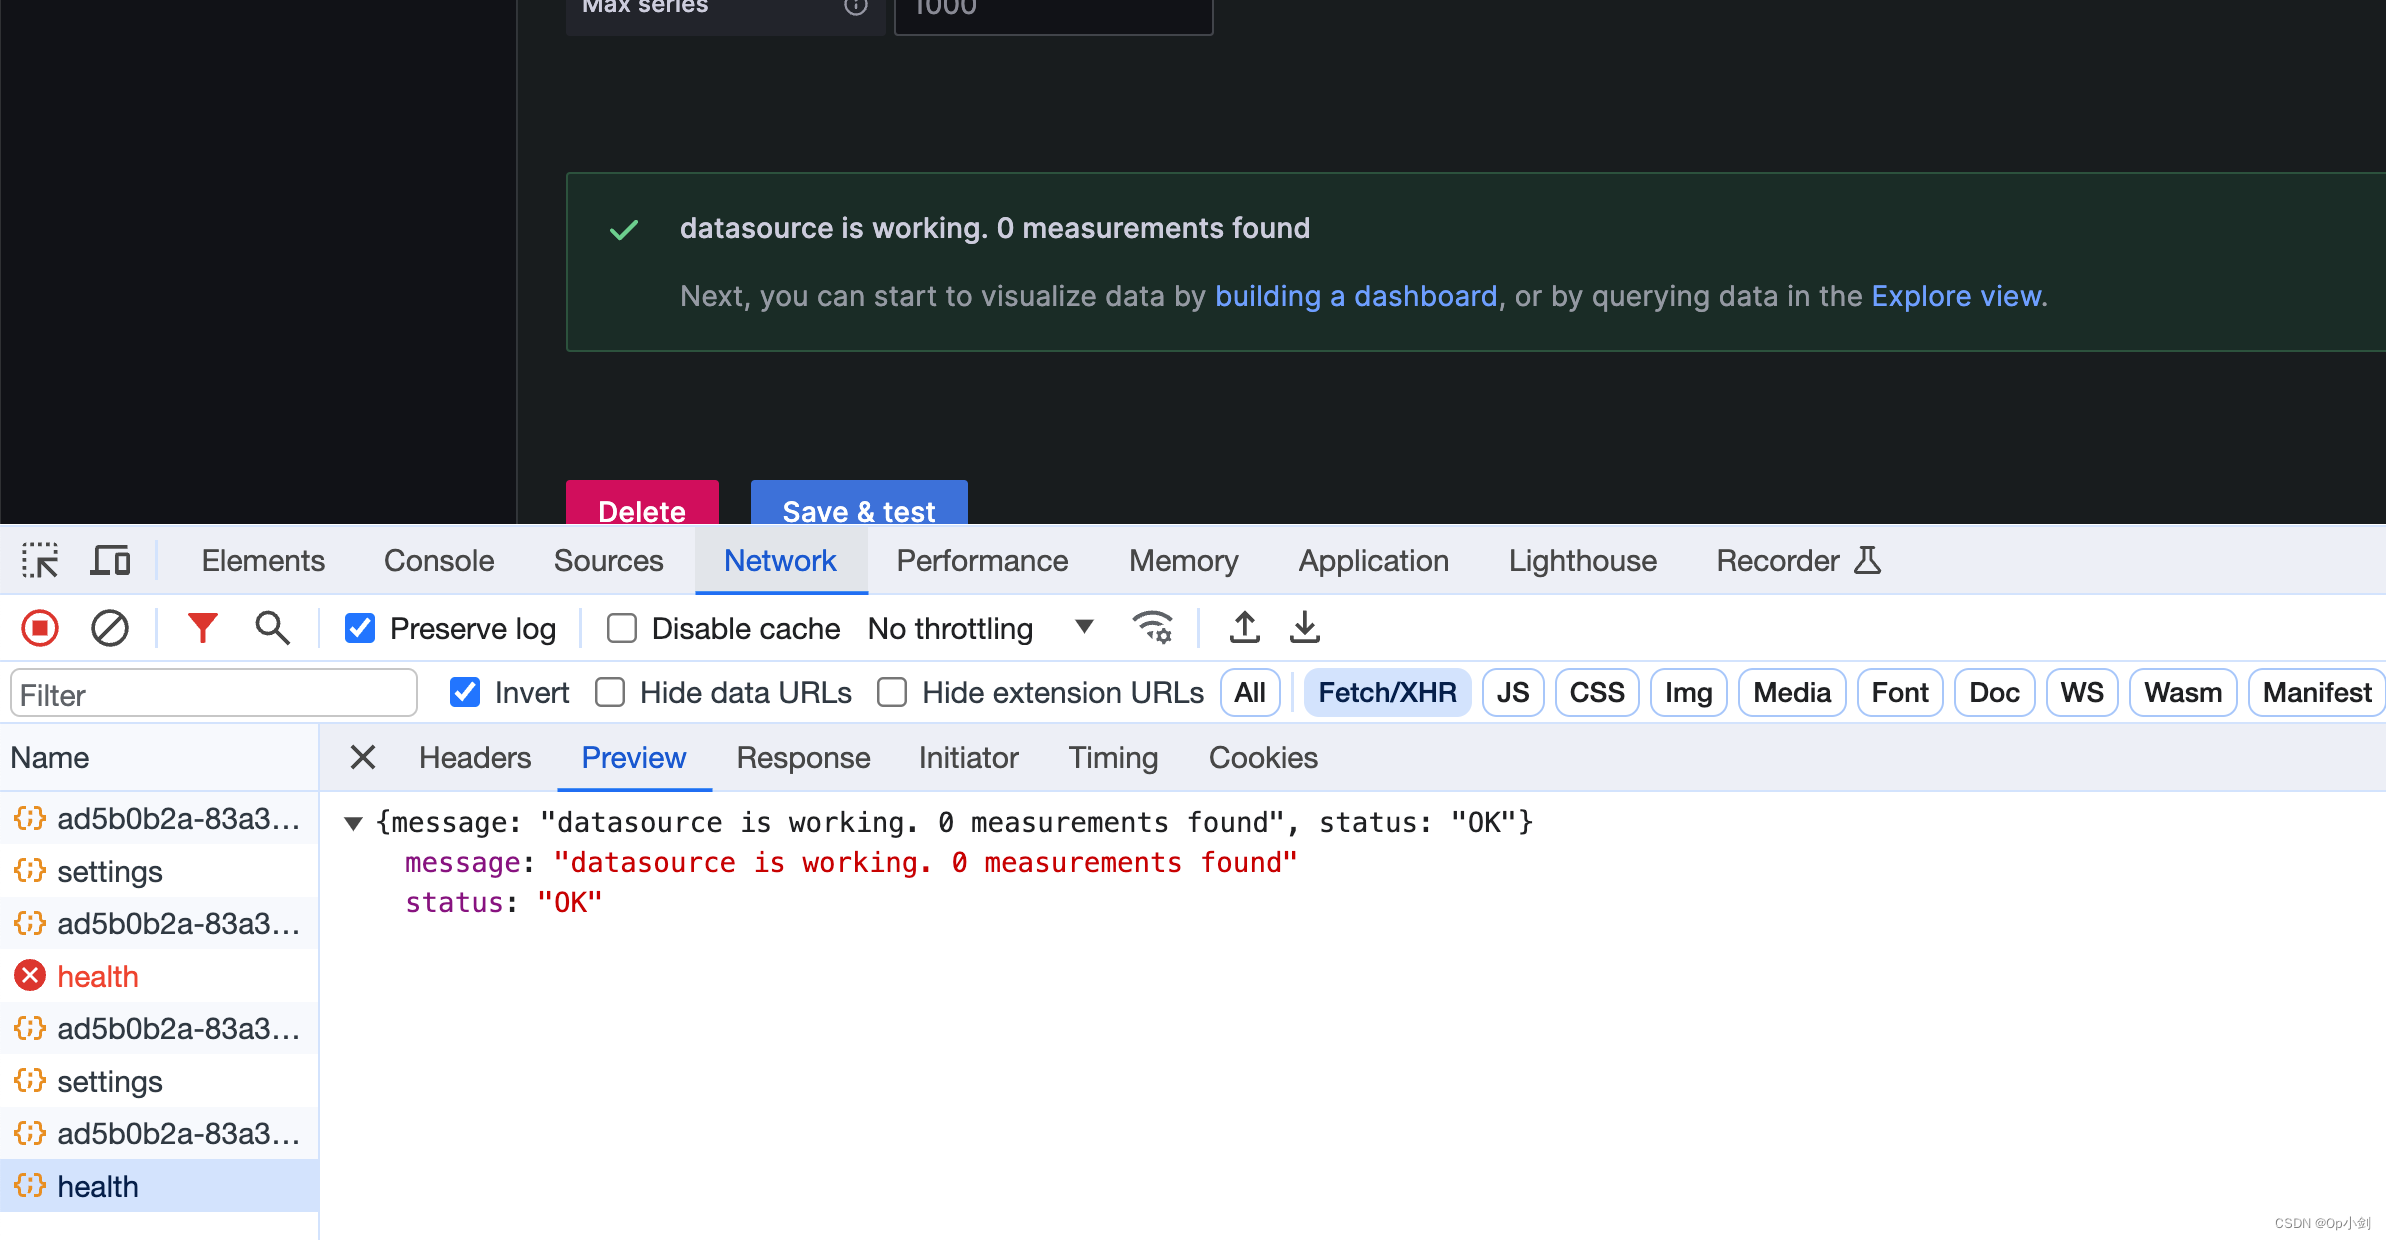Image resolution: width=2386 pixels, height=1240 pixels.
Task: Click the import HAR upload icon
Action: point(1244,628)
